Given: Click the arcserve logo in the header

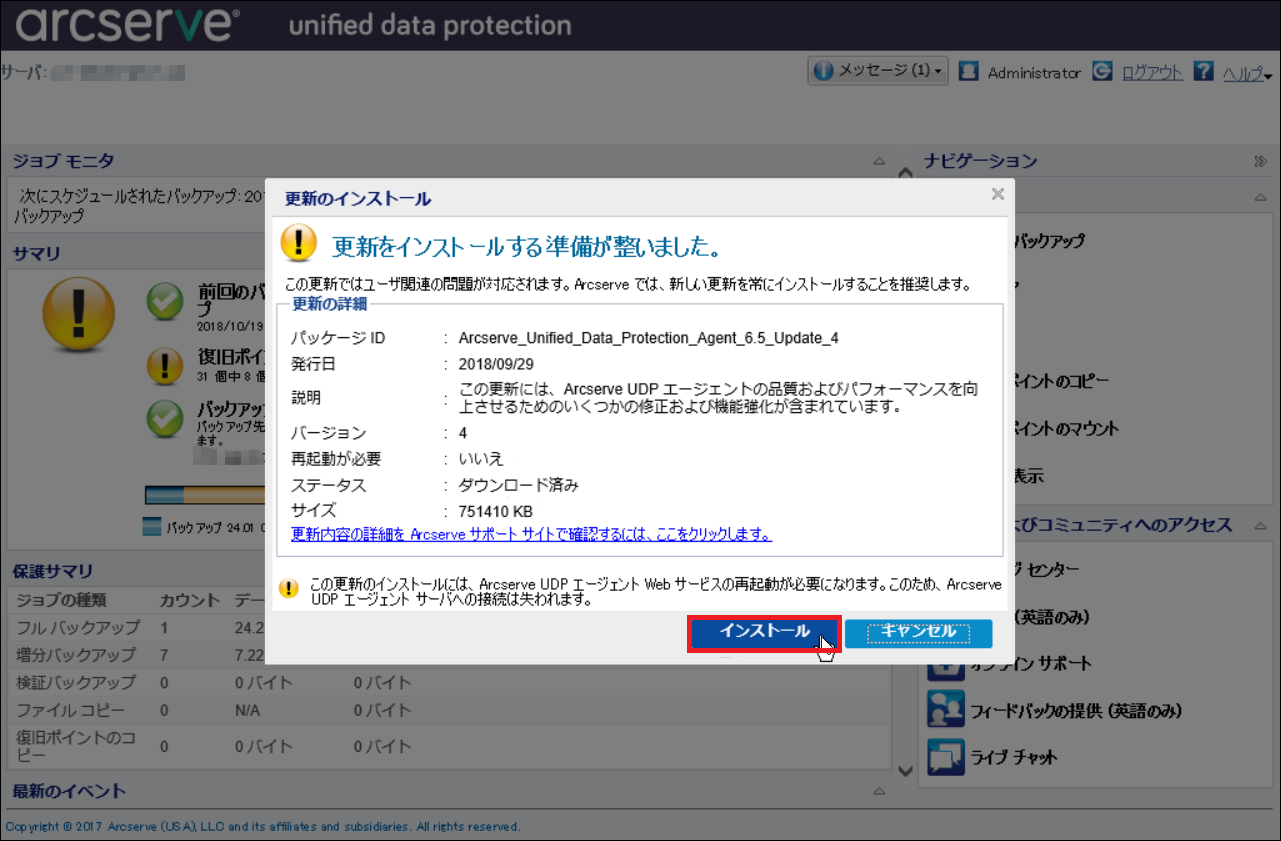Looking at the screenshot, I should 128,25.
